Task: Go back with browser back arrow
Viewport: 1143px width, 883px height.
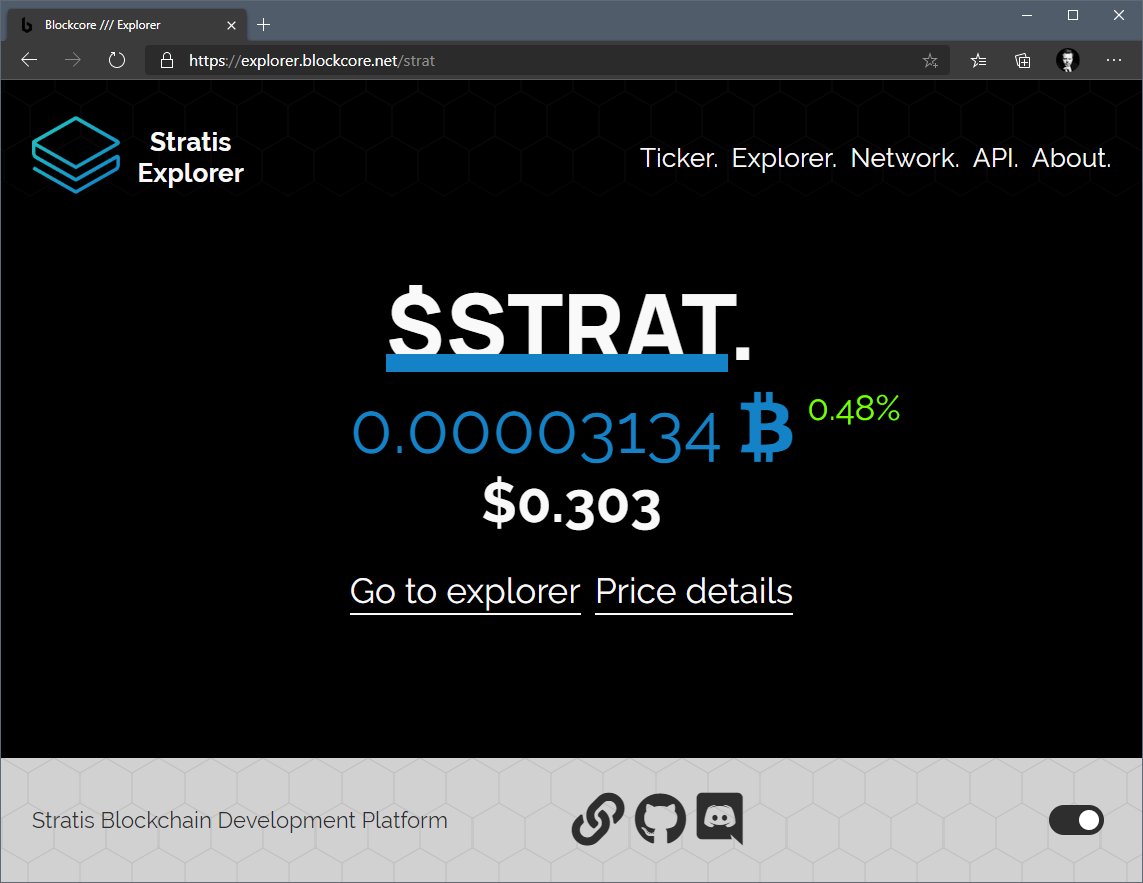Action: (x=29, y=60)
